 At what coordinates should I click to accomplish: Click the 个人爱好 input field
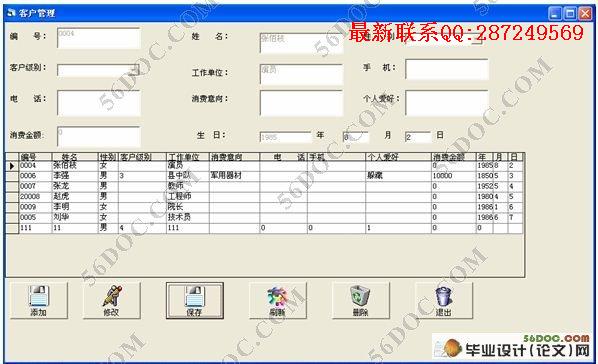[447, 103]
